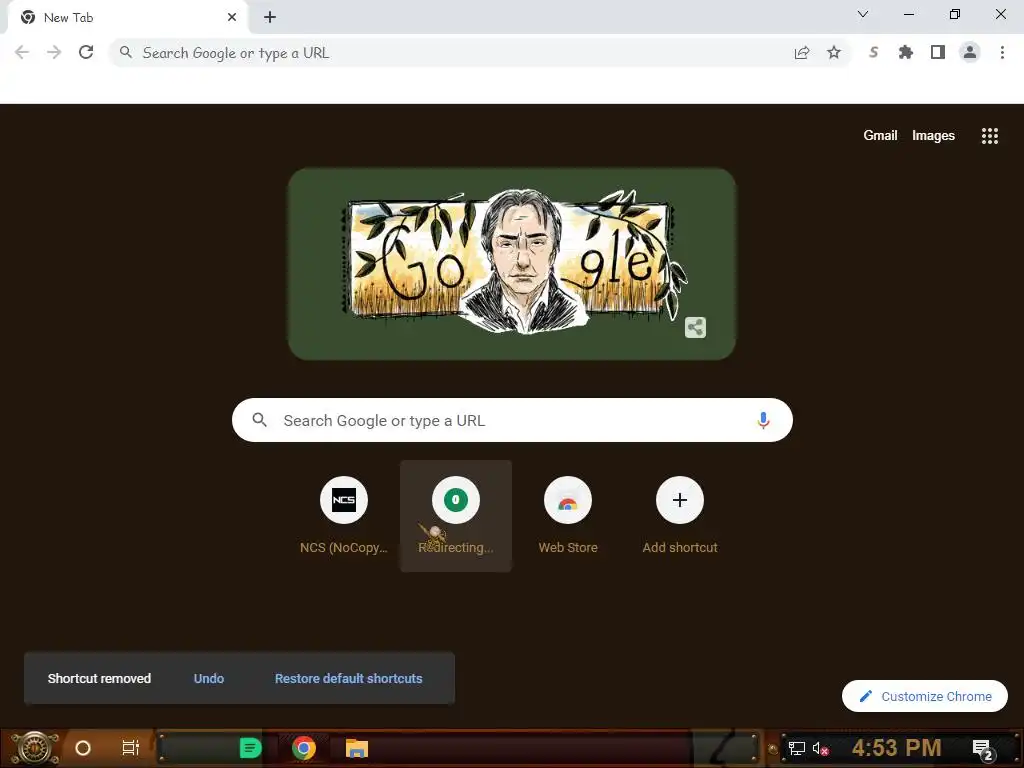The height and width of the screenshot is (768, 1024).
Task: Click the Google doodle image
Action: point(512,264)
